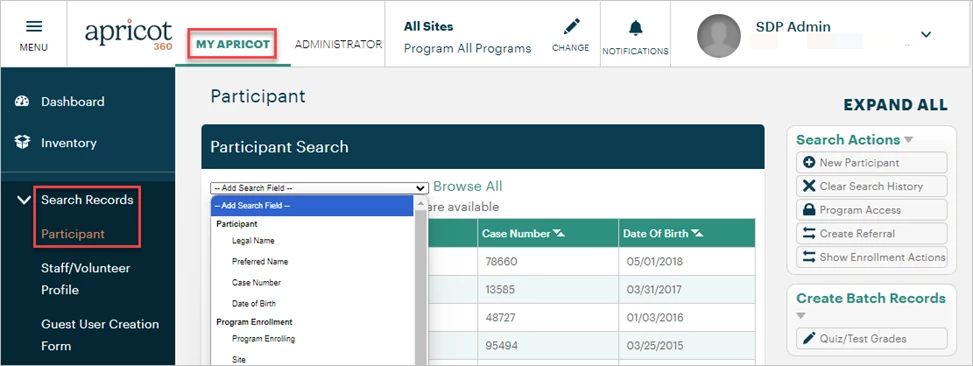Image resolution: width=973 pixels, height=366 pixels.
Task: Click the pencil icon on Quiz/Test Grades
Action: 809,338
